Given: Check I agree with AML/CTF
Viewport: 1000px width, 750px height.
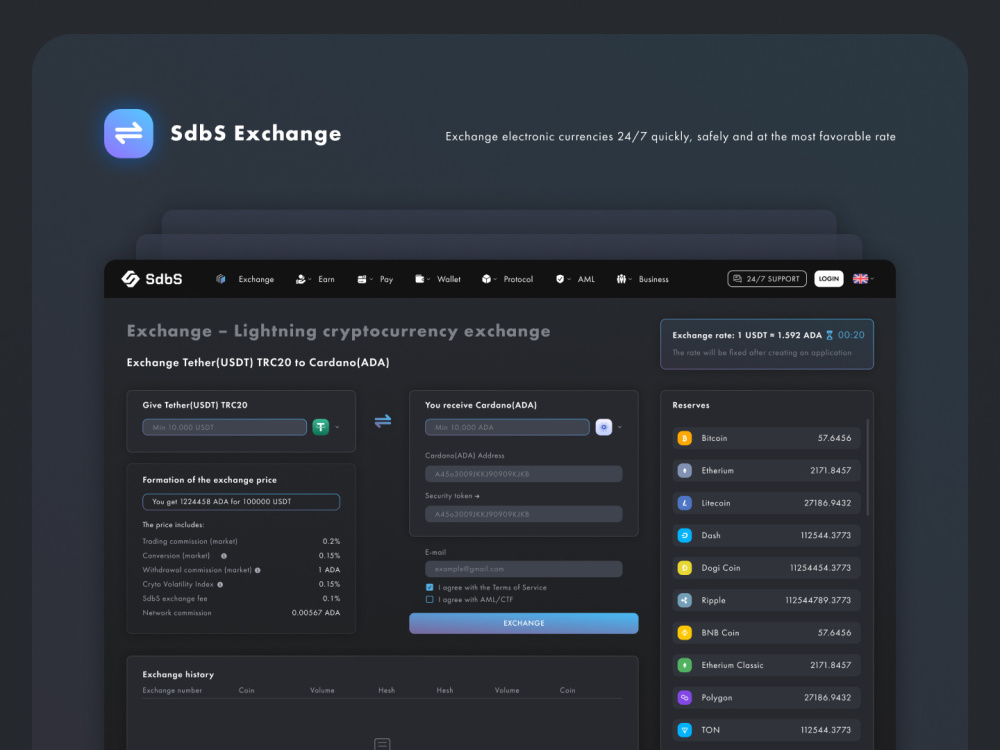Looking at the screenshot, I should point(429,599).
